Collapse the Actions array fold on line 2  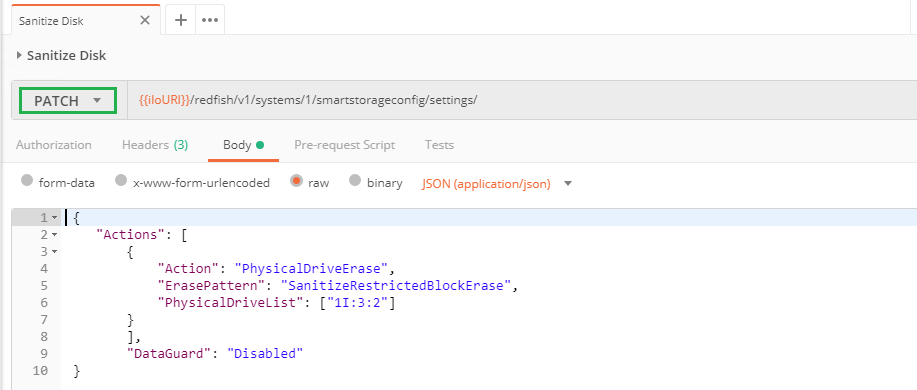tap(54, 235)
